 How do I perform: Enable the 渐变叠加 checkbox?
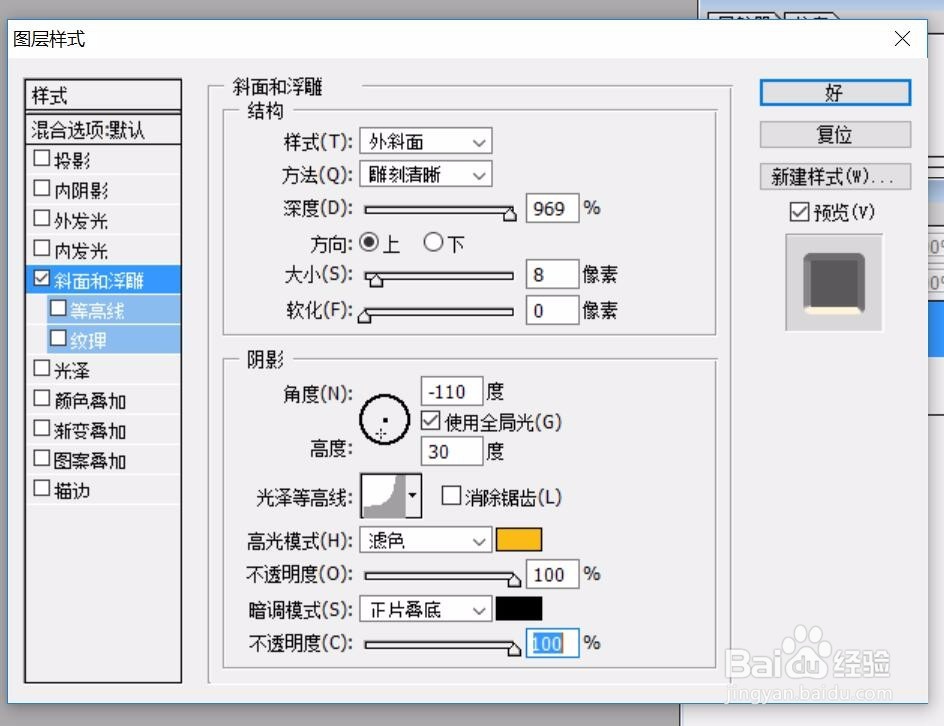tap(42, 429)
